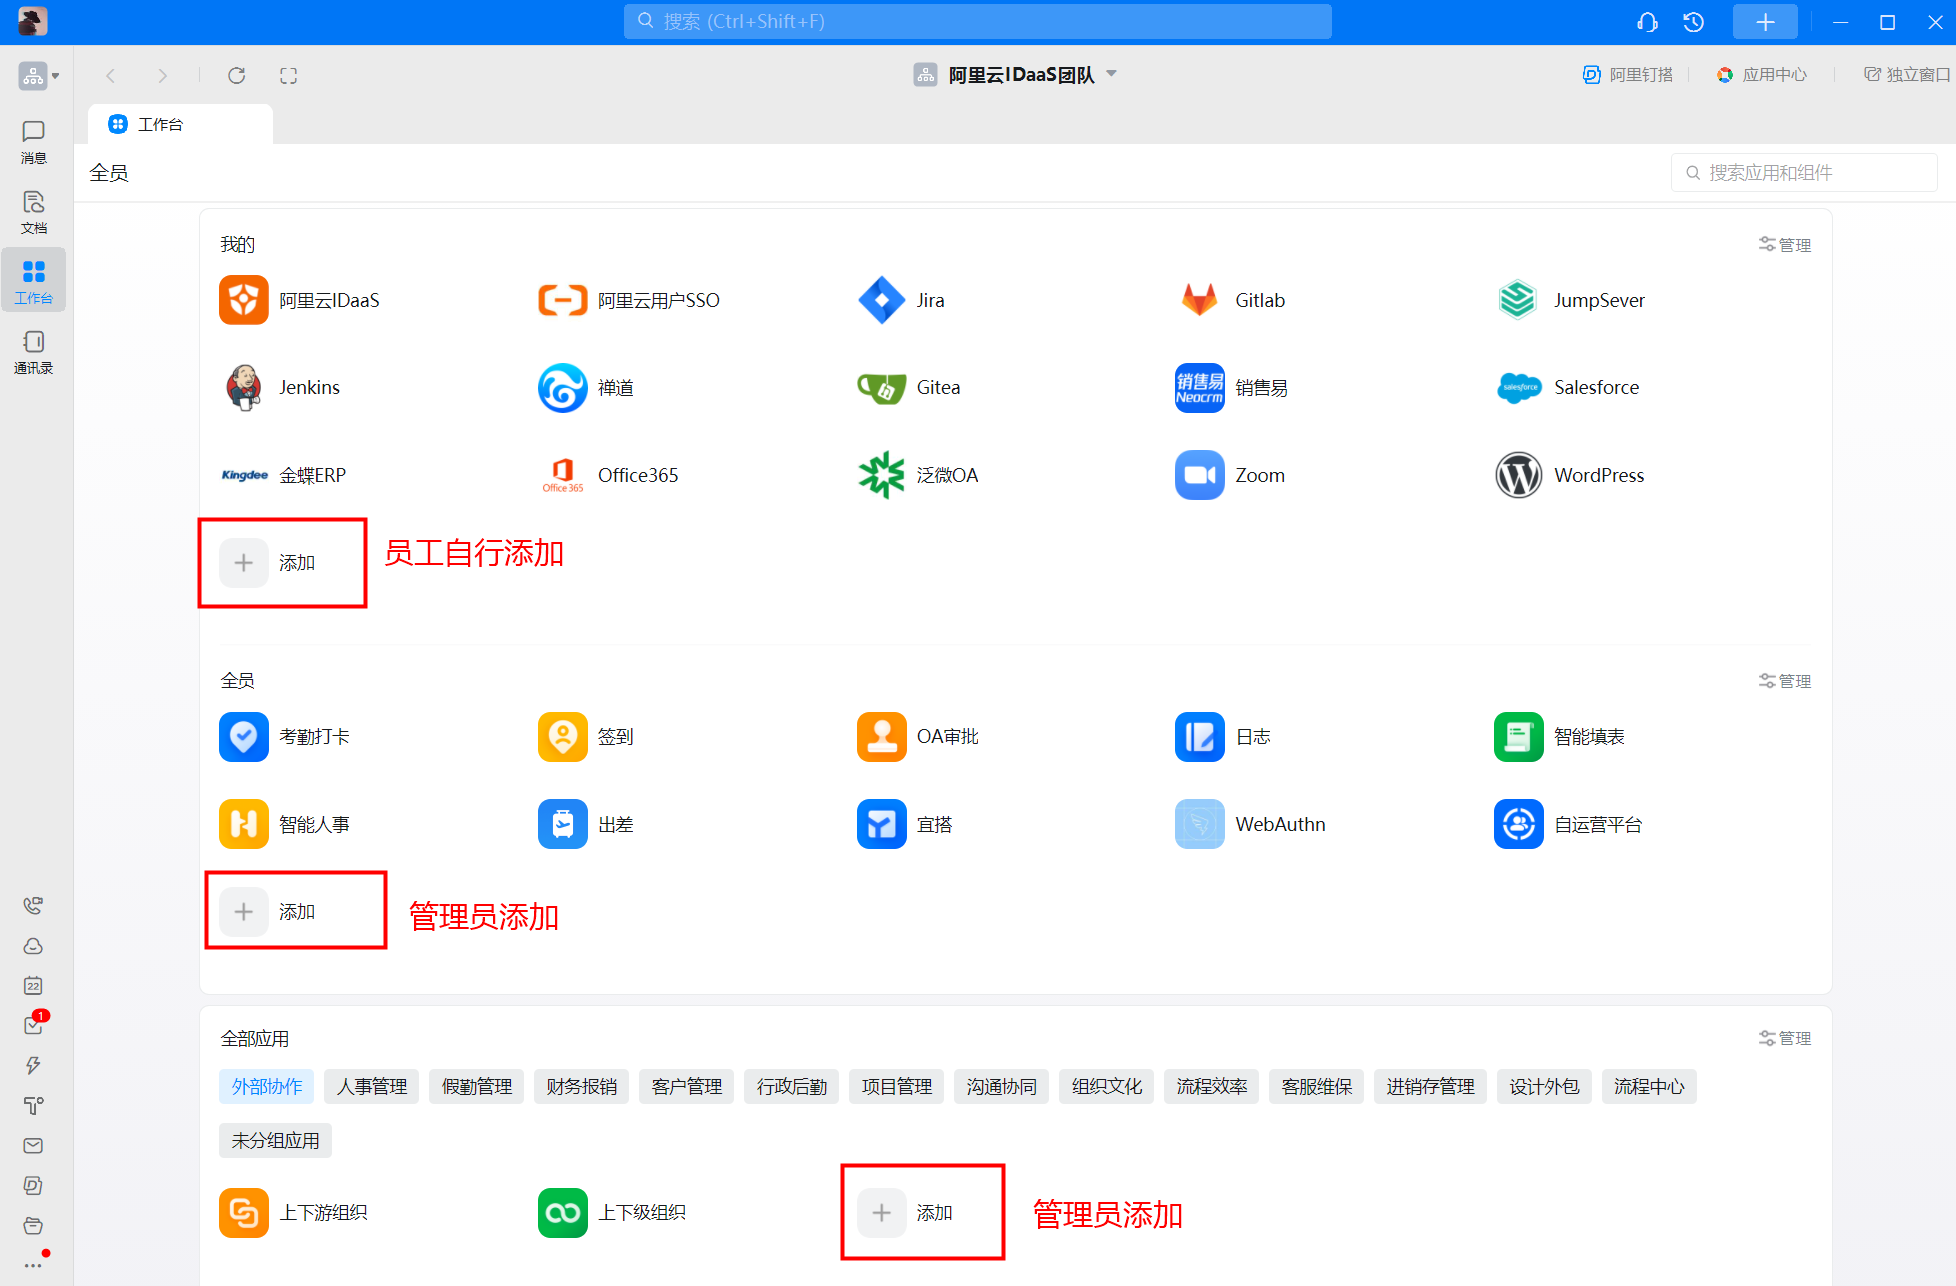This screenshot has width=1956, height=1286.
Task: Open 文档 documents in sidebar
Action: [x=33, y=212]
